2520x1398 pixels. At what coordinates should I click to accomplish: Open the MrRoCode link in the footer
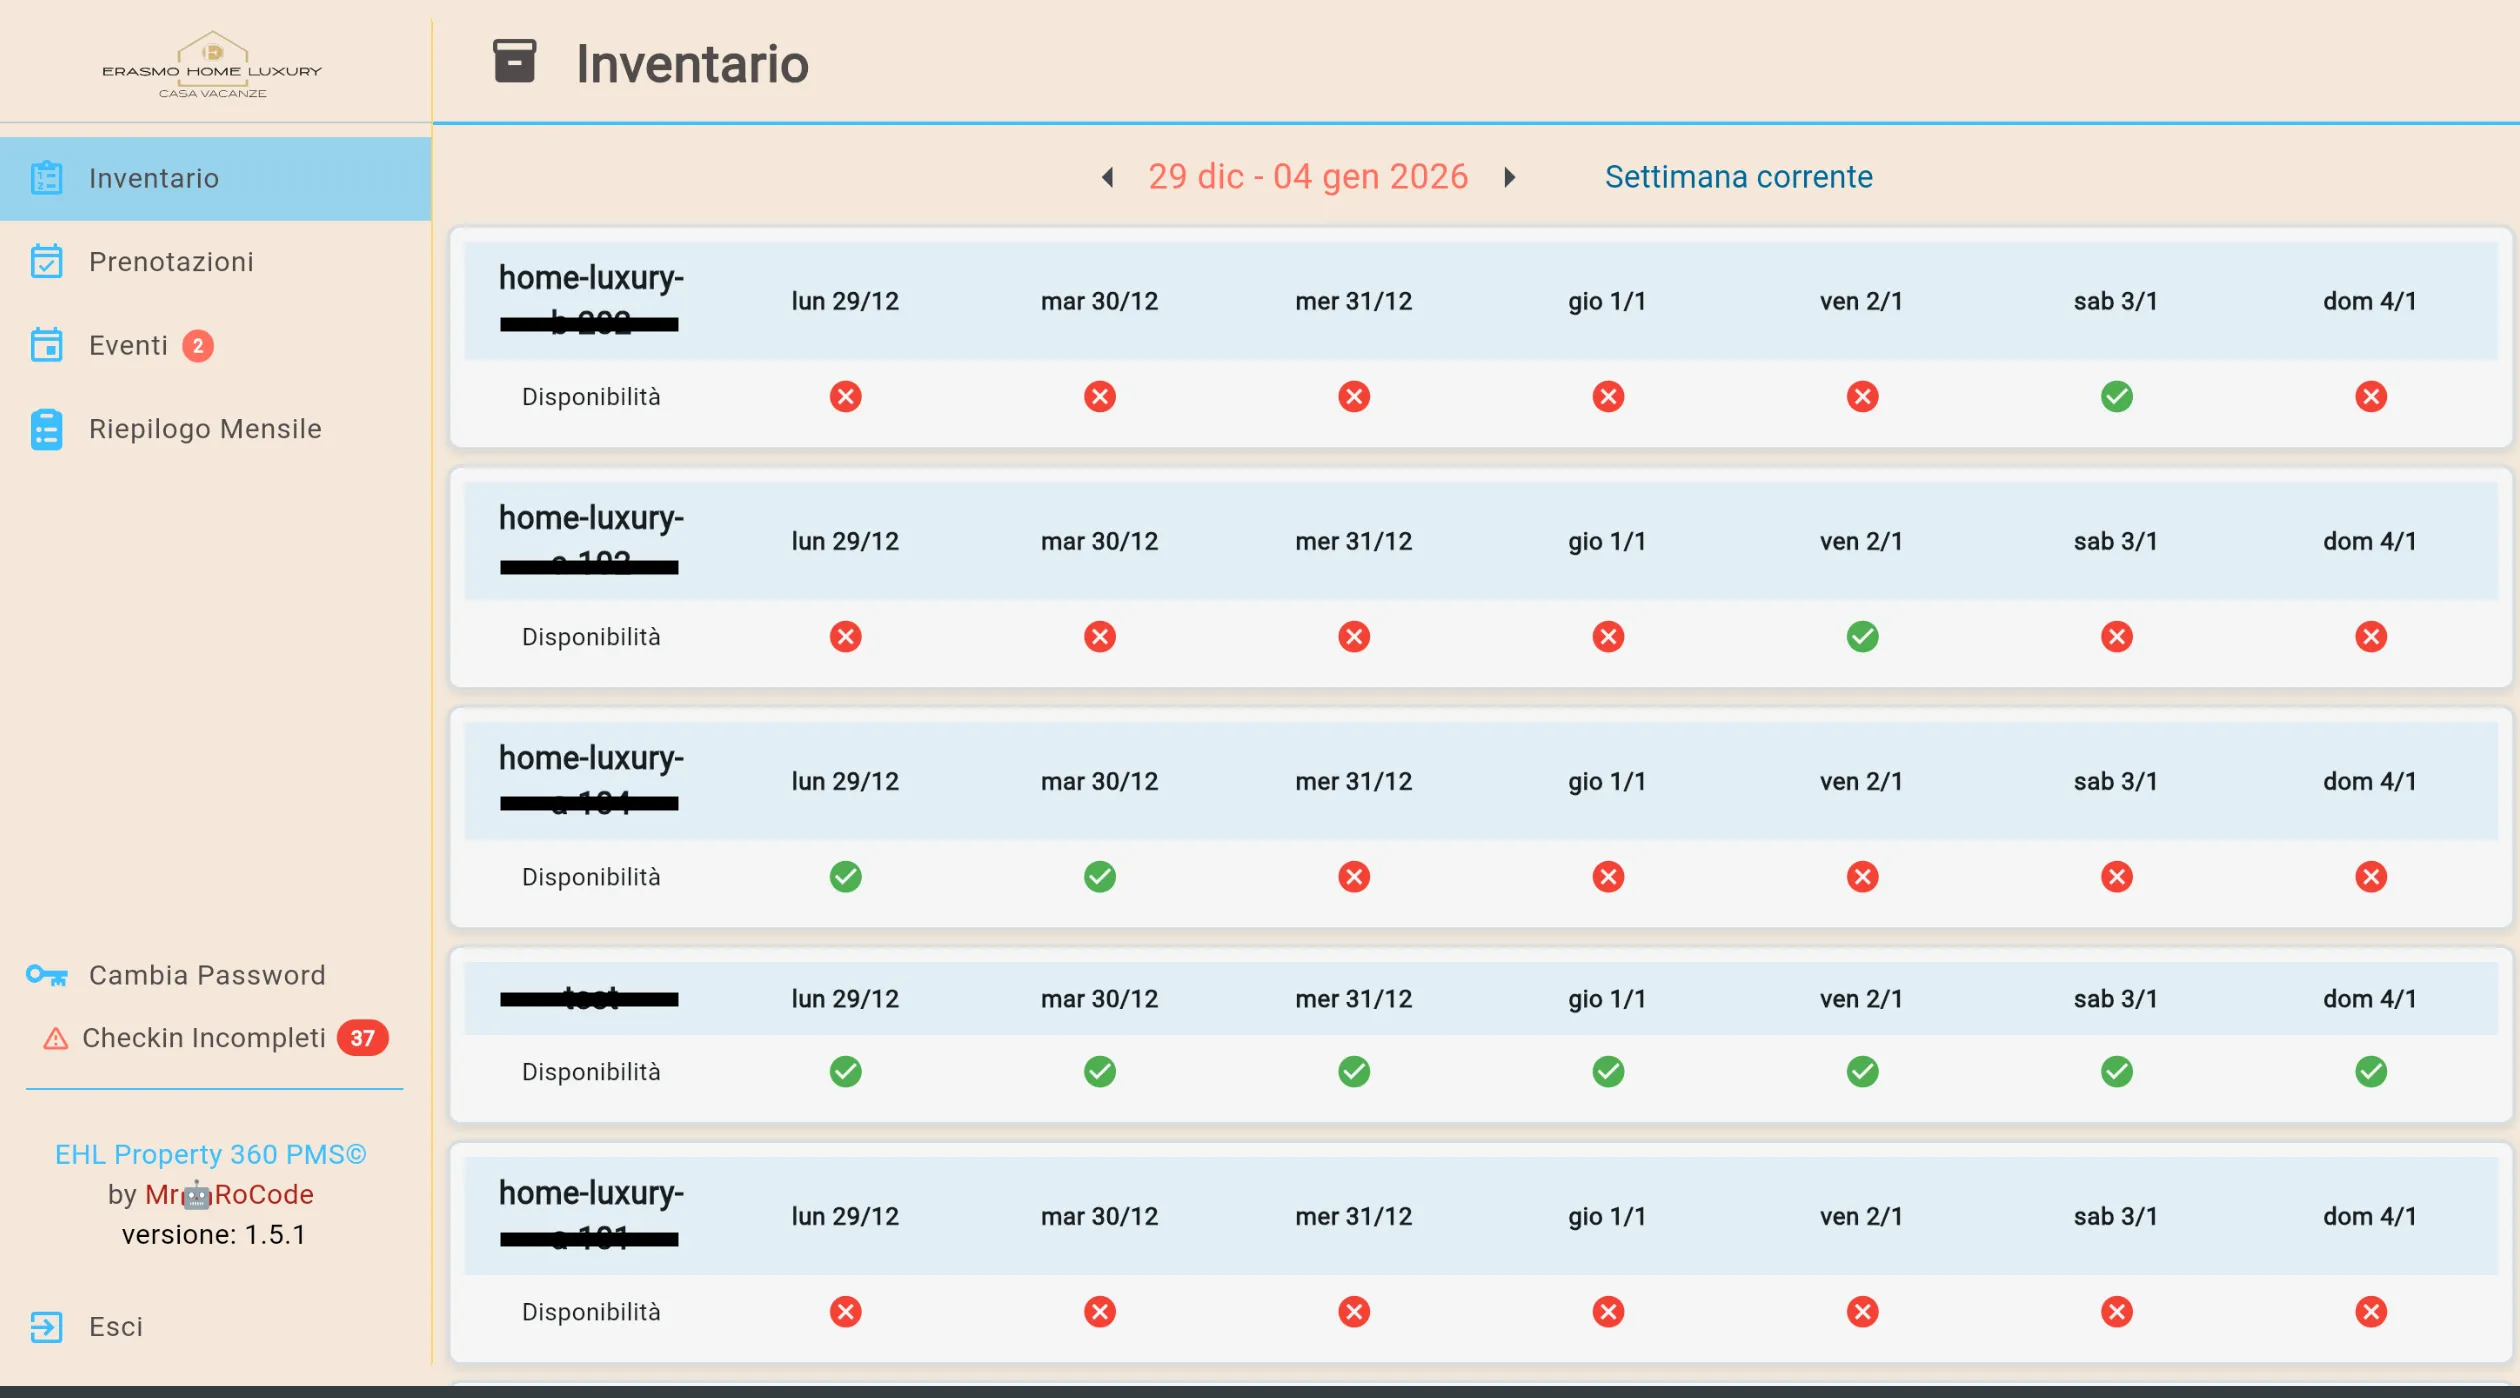pyautogui.click(x=229, y=1194)
